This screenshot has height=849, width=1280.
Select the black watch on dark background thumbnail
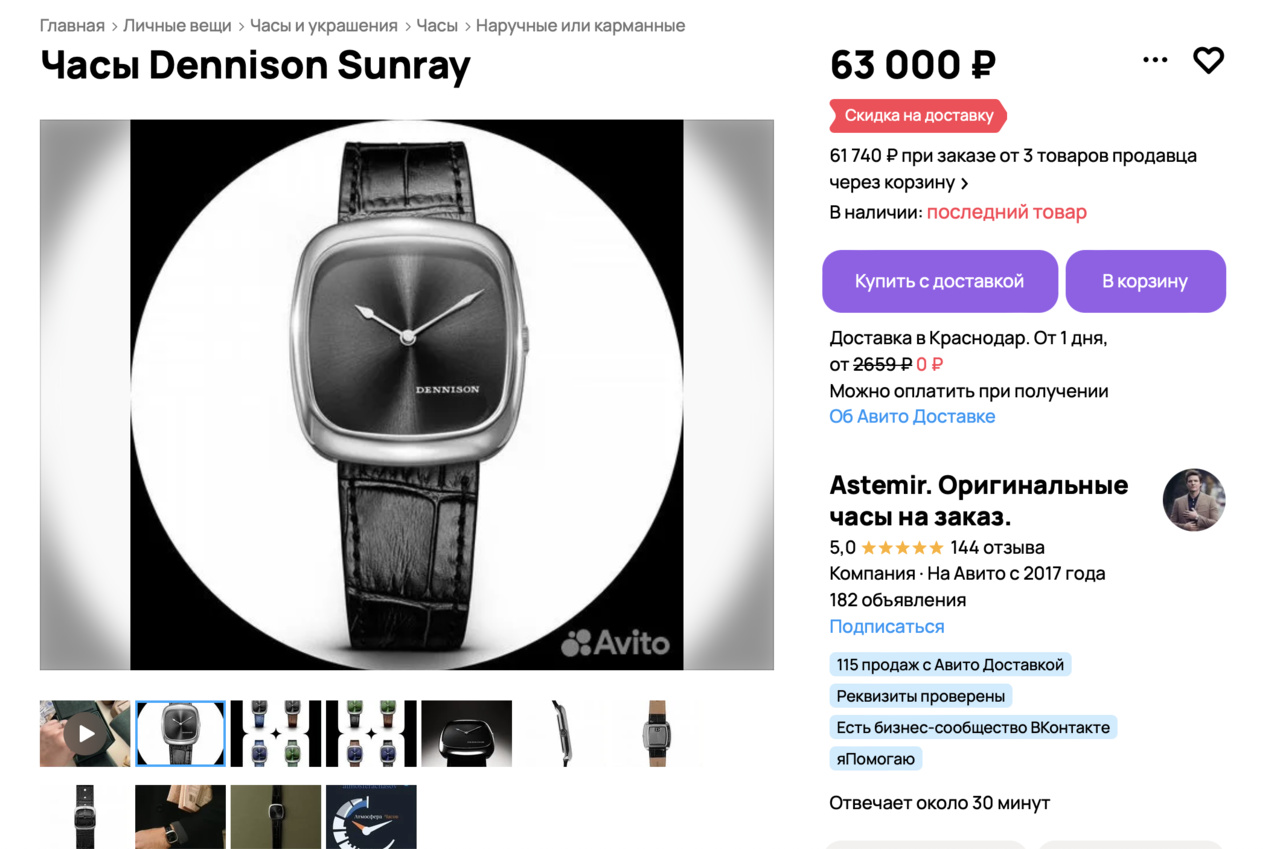[x=467, y=733]
